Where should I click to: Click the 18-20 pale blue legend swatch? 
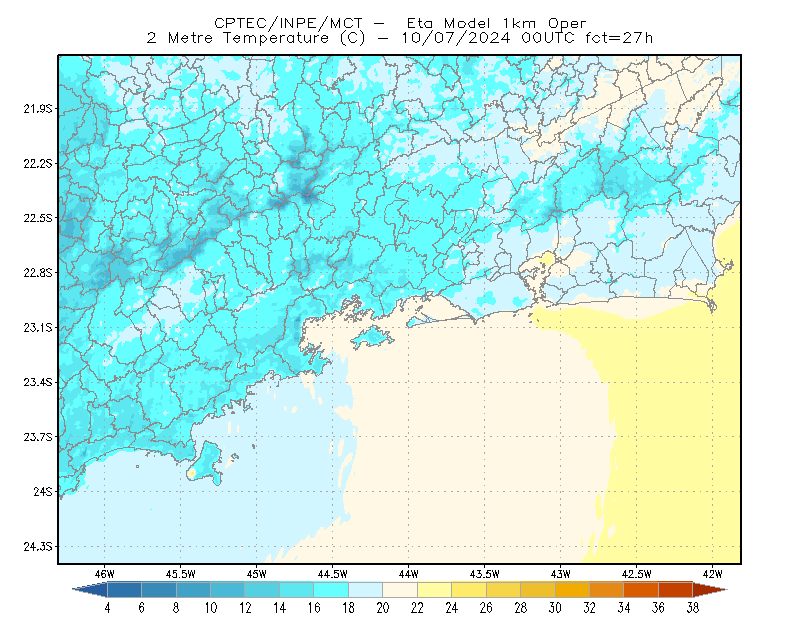[366, 590]
